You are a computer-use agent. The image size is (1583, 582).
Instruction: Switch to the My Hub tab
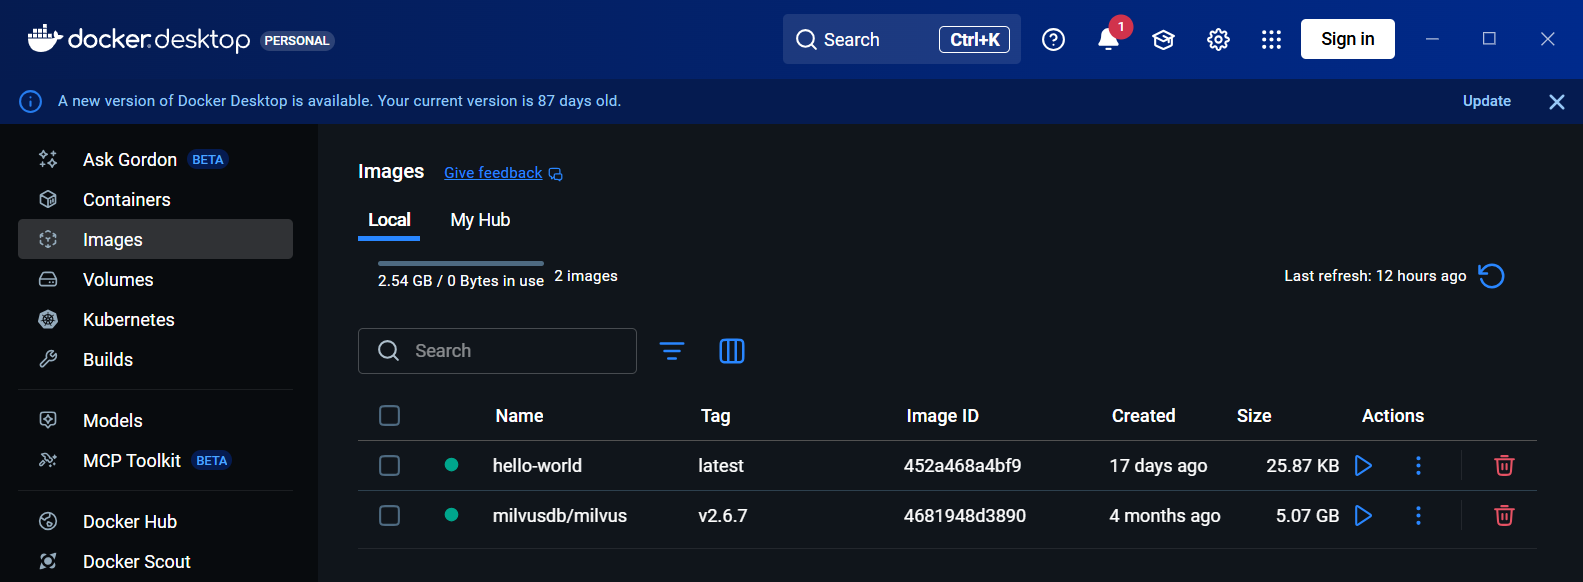(480, 220)
